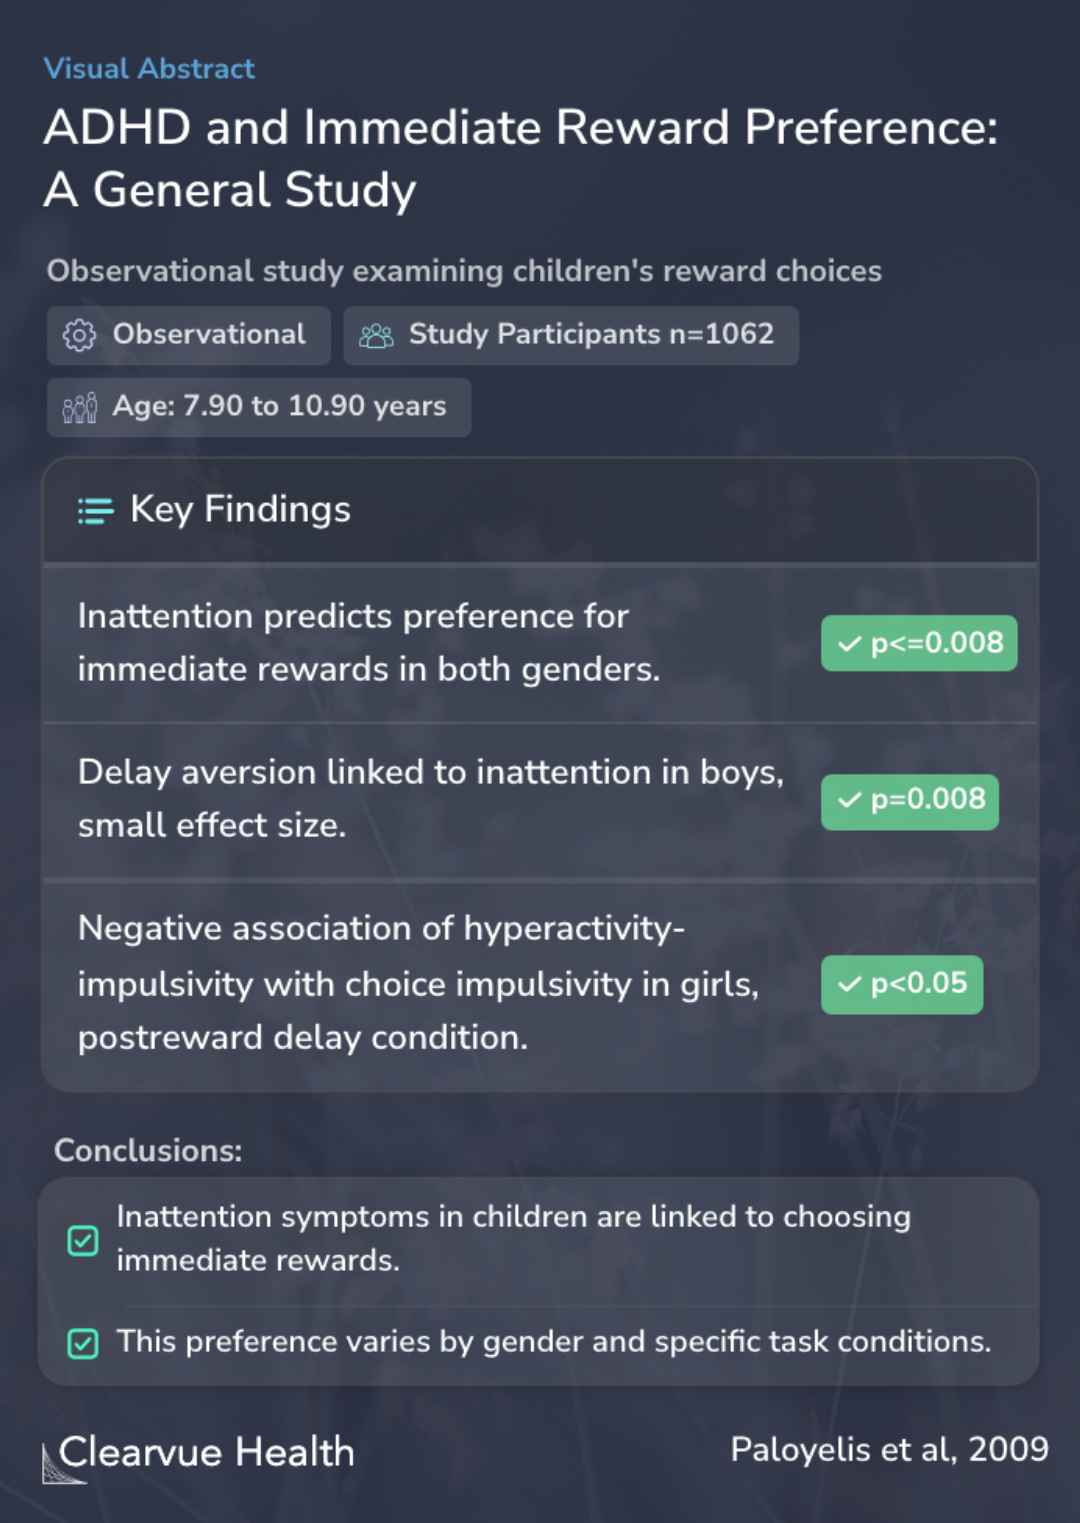Select the Age 7.90 to 10.90 years tag
The width and height of the screenshot is (1080, 1523).
click(259, 407)
